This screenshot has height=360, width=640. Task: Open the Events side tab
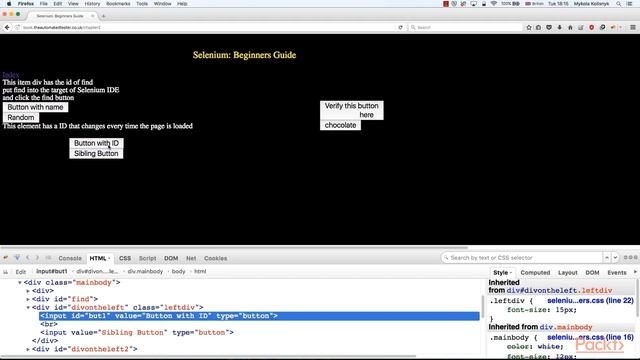tap(617, 273)
